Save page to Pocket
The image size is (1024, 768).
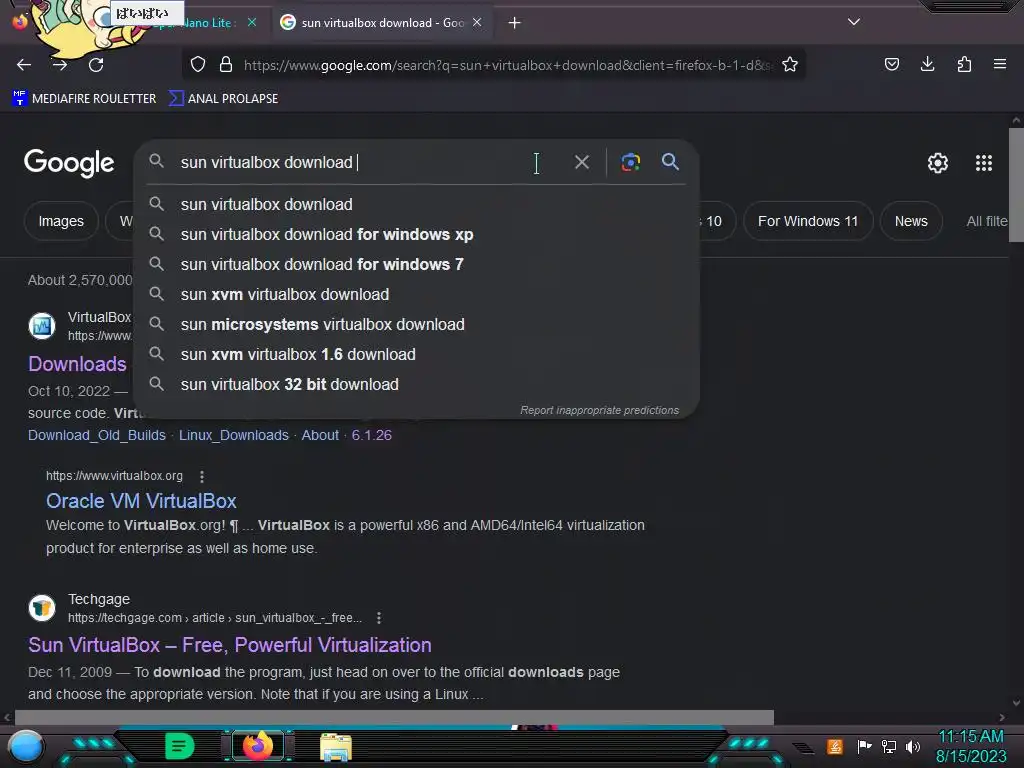pos(891,64)
